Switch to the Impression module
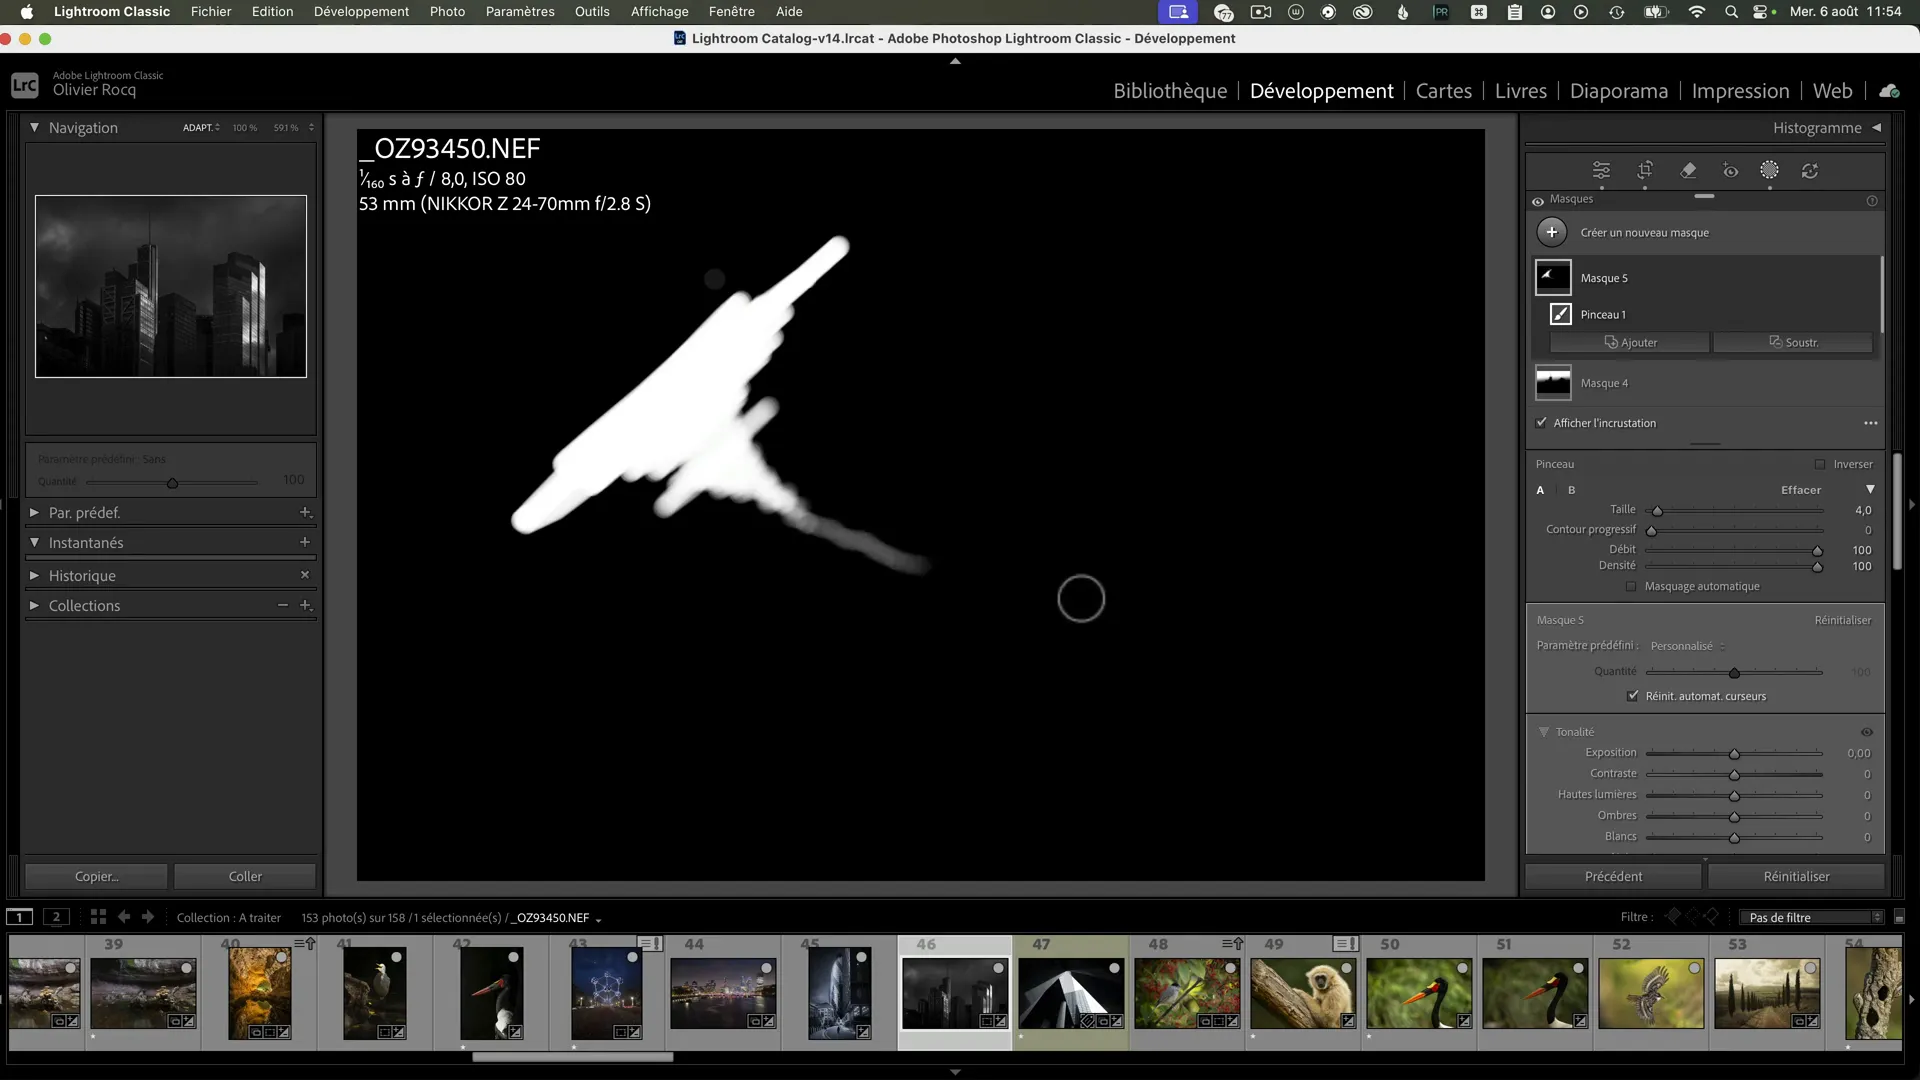This screenshot has width=1920, height=1080. coord(1740,91)
